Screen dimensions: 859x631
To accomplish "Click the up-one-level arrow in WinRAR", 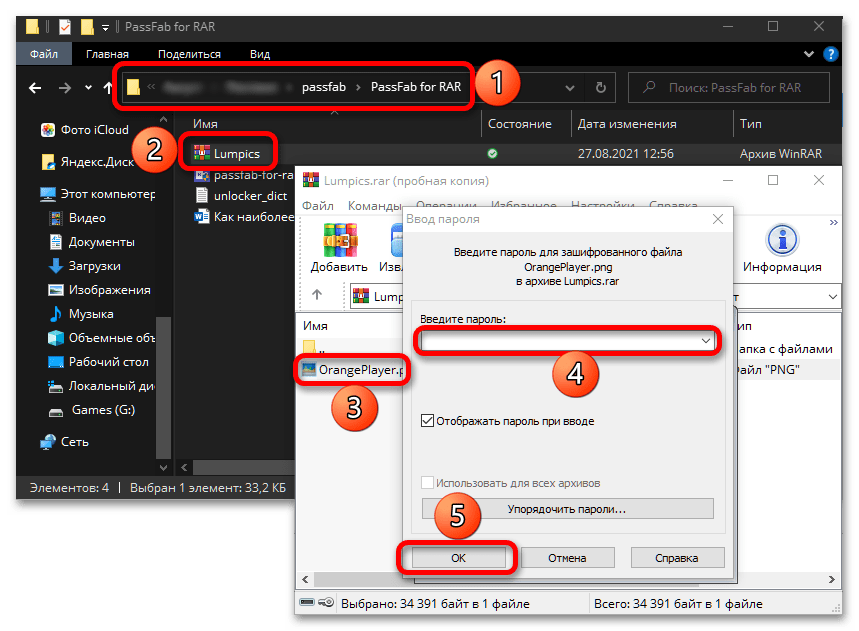I will pos(317,295).
